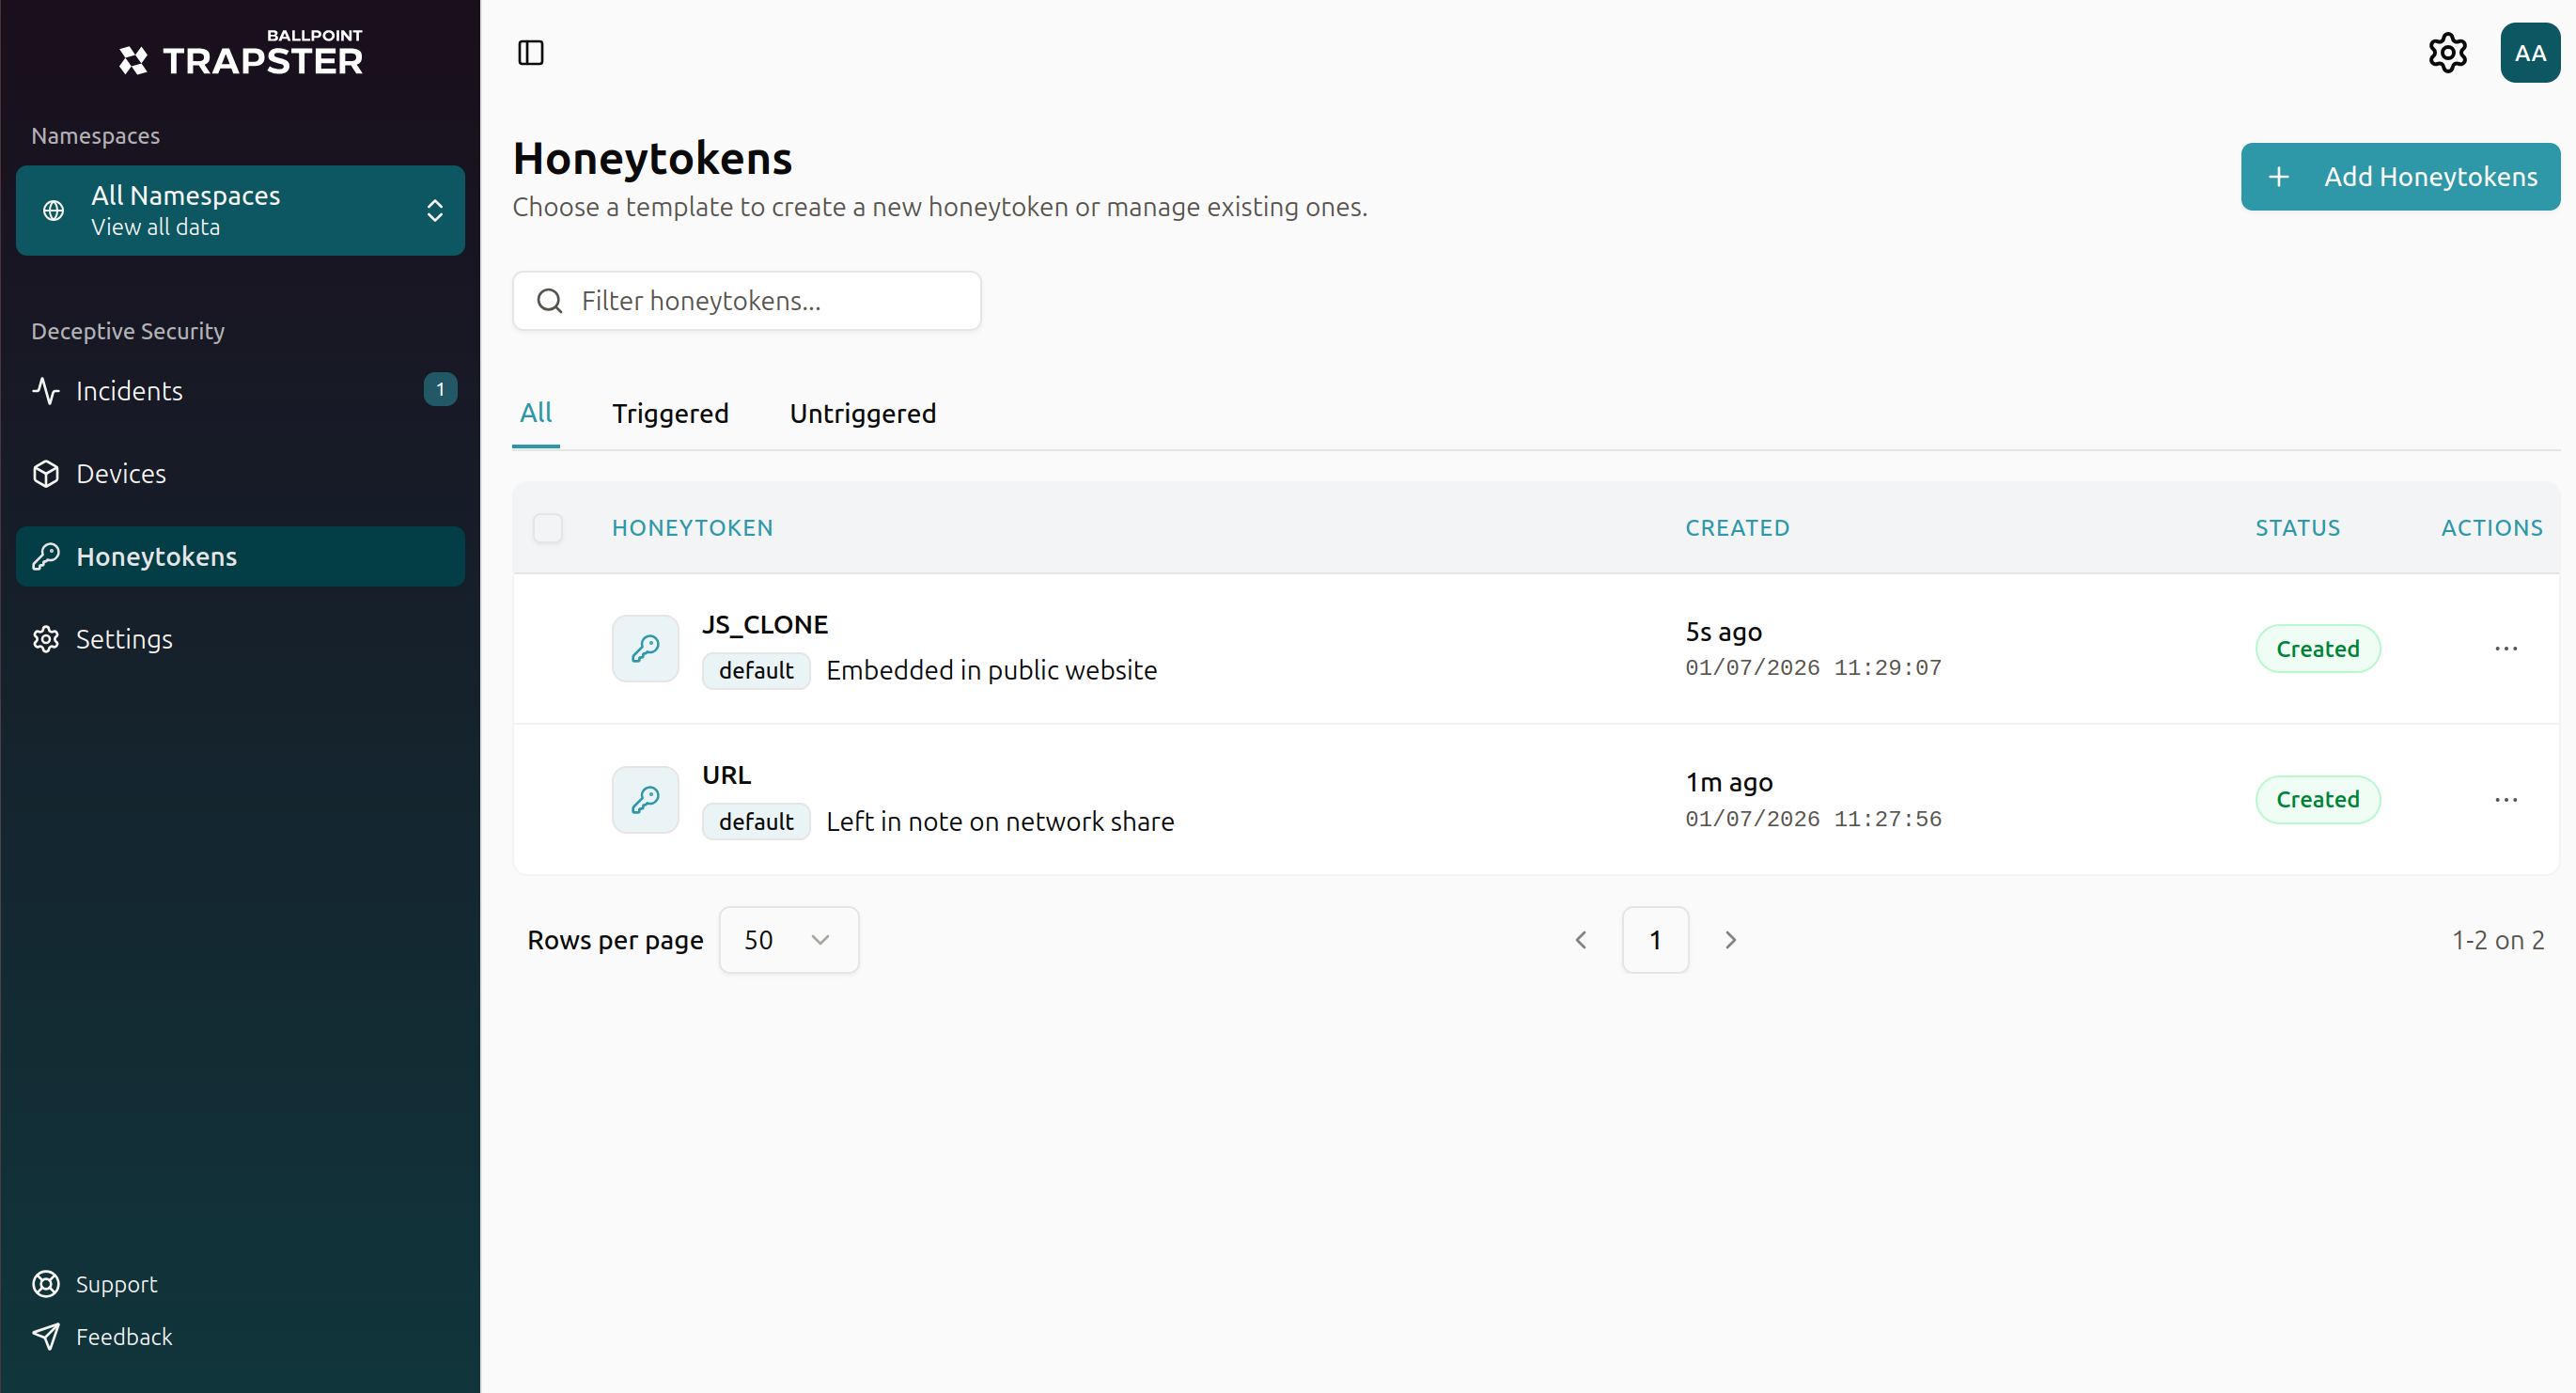The width and height of the screenshot is (2576, 1393).
Task: Open actions menu for JS_CLONE honeytoken
Action: (x=2506, y=648)
